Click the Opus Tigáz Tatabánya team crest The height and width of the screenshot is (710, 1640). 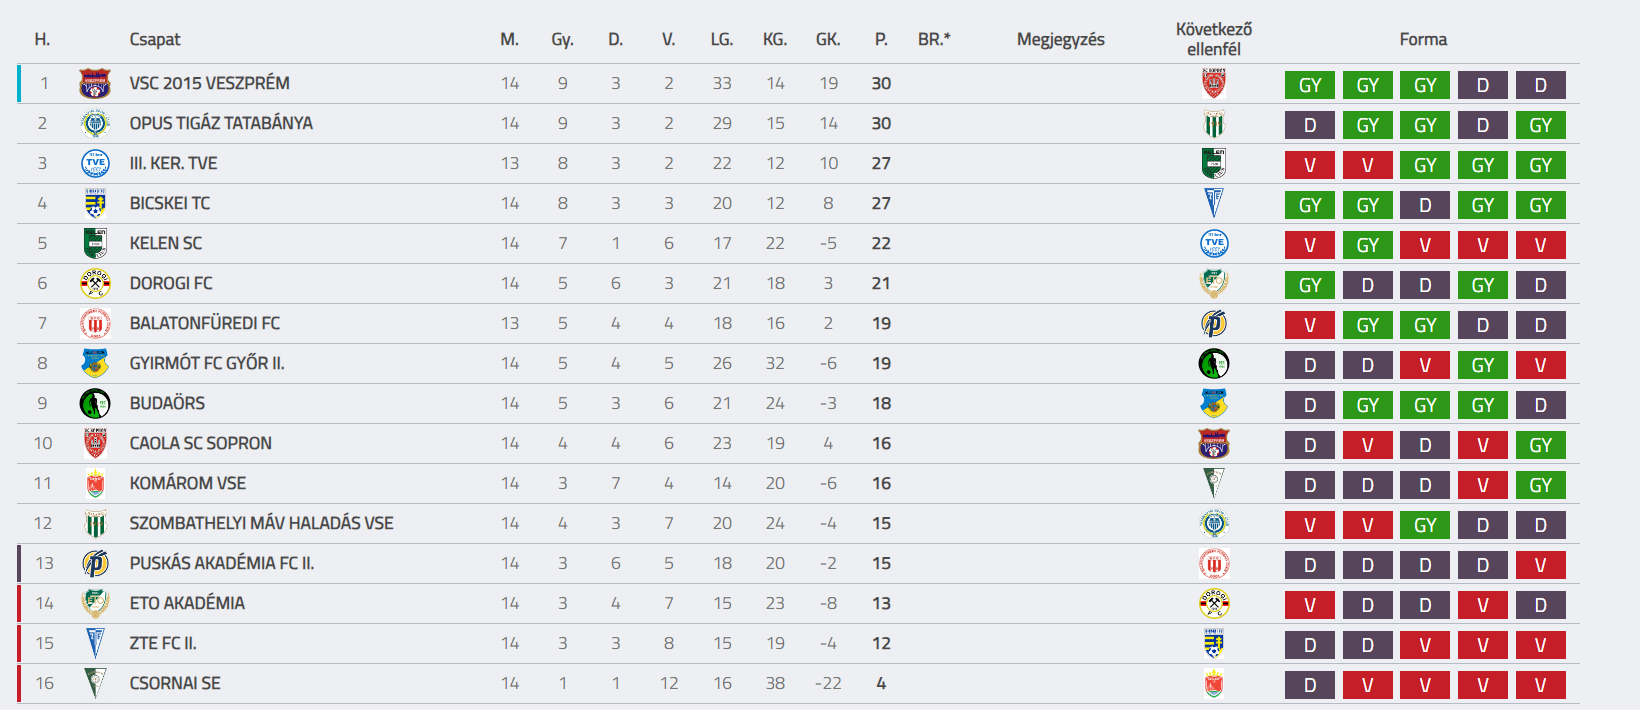(x=95, y=124)
